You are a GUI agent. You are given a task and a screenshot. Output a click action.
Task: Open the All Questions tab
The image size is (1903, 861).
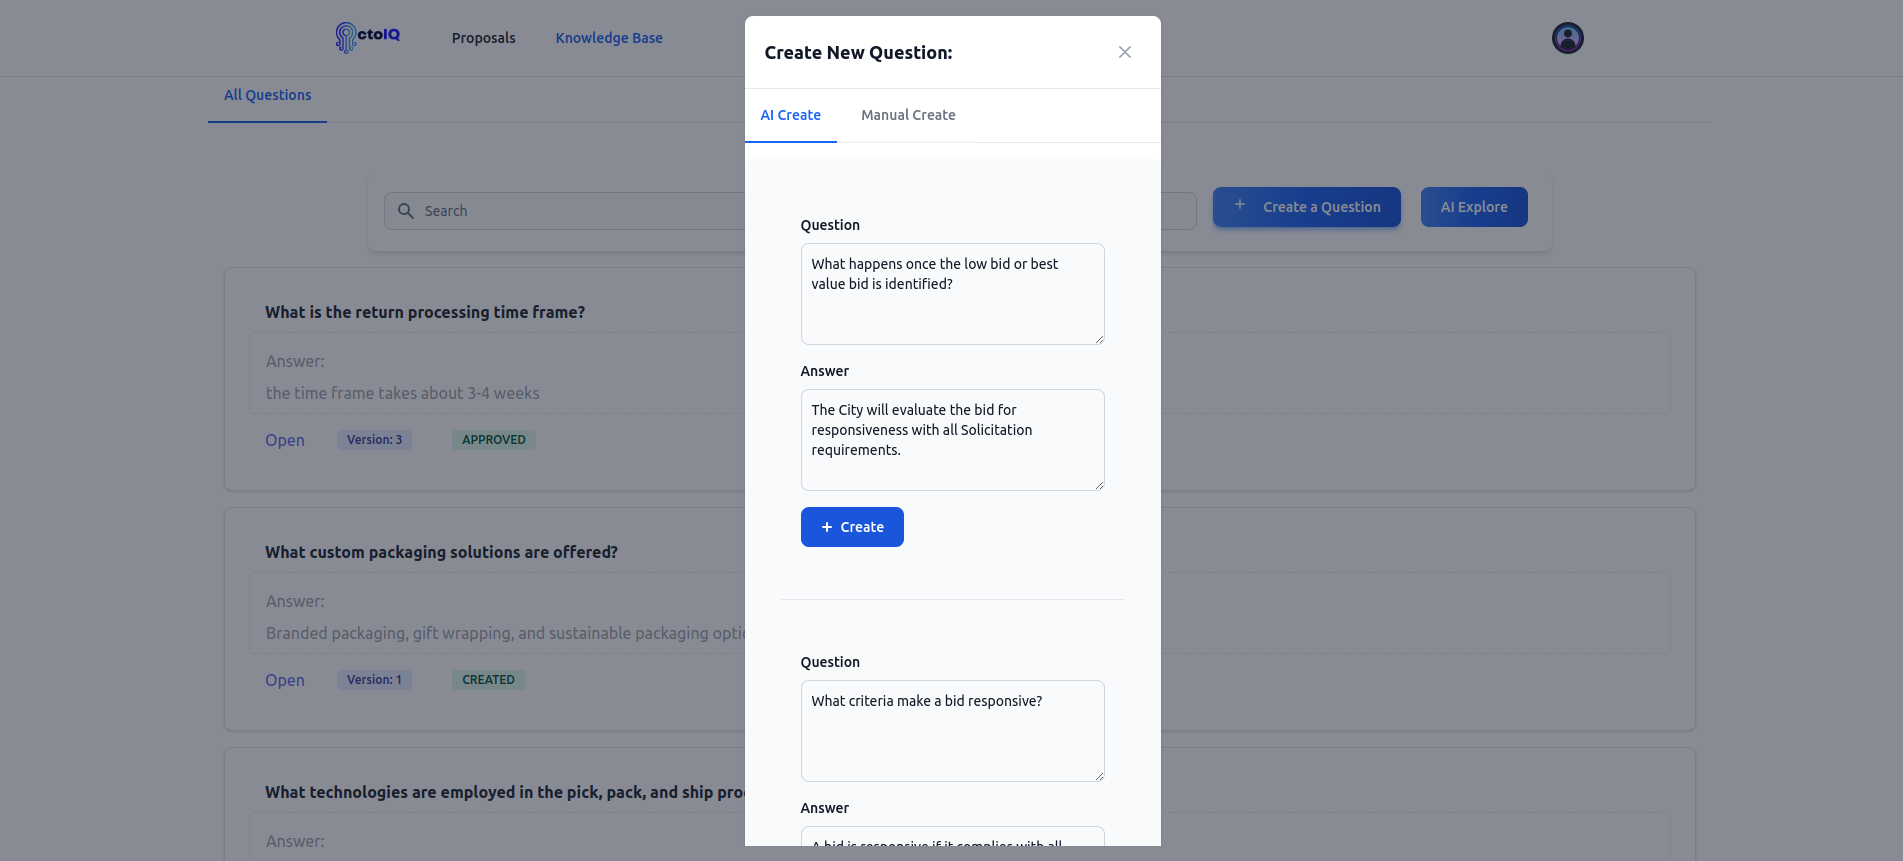(267, 95)
